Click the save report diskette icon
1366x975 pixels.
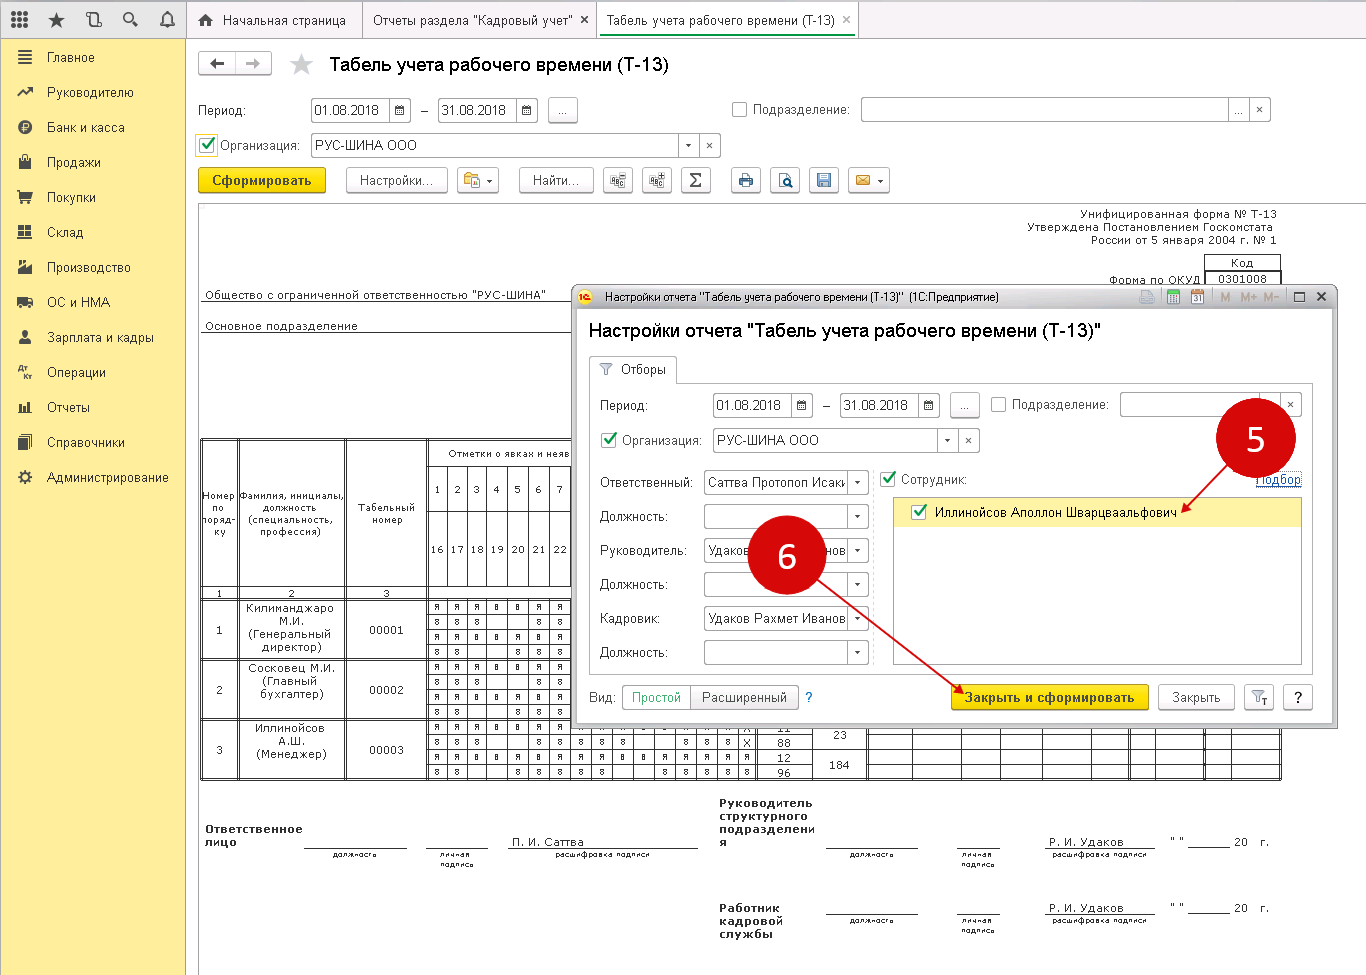tap(824, 181)
